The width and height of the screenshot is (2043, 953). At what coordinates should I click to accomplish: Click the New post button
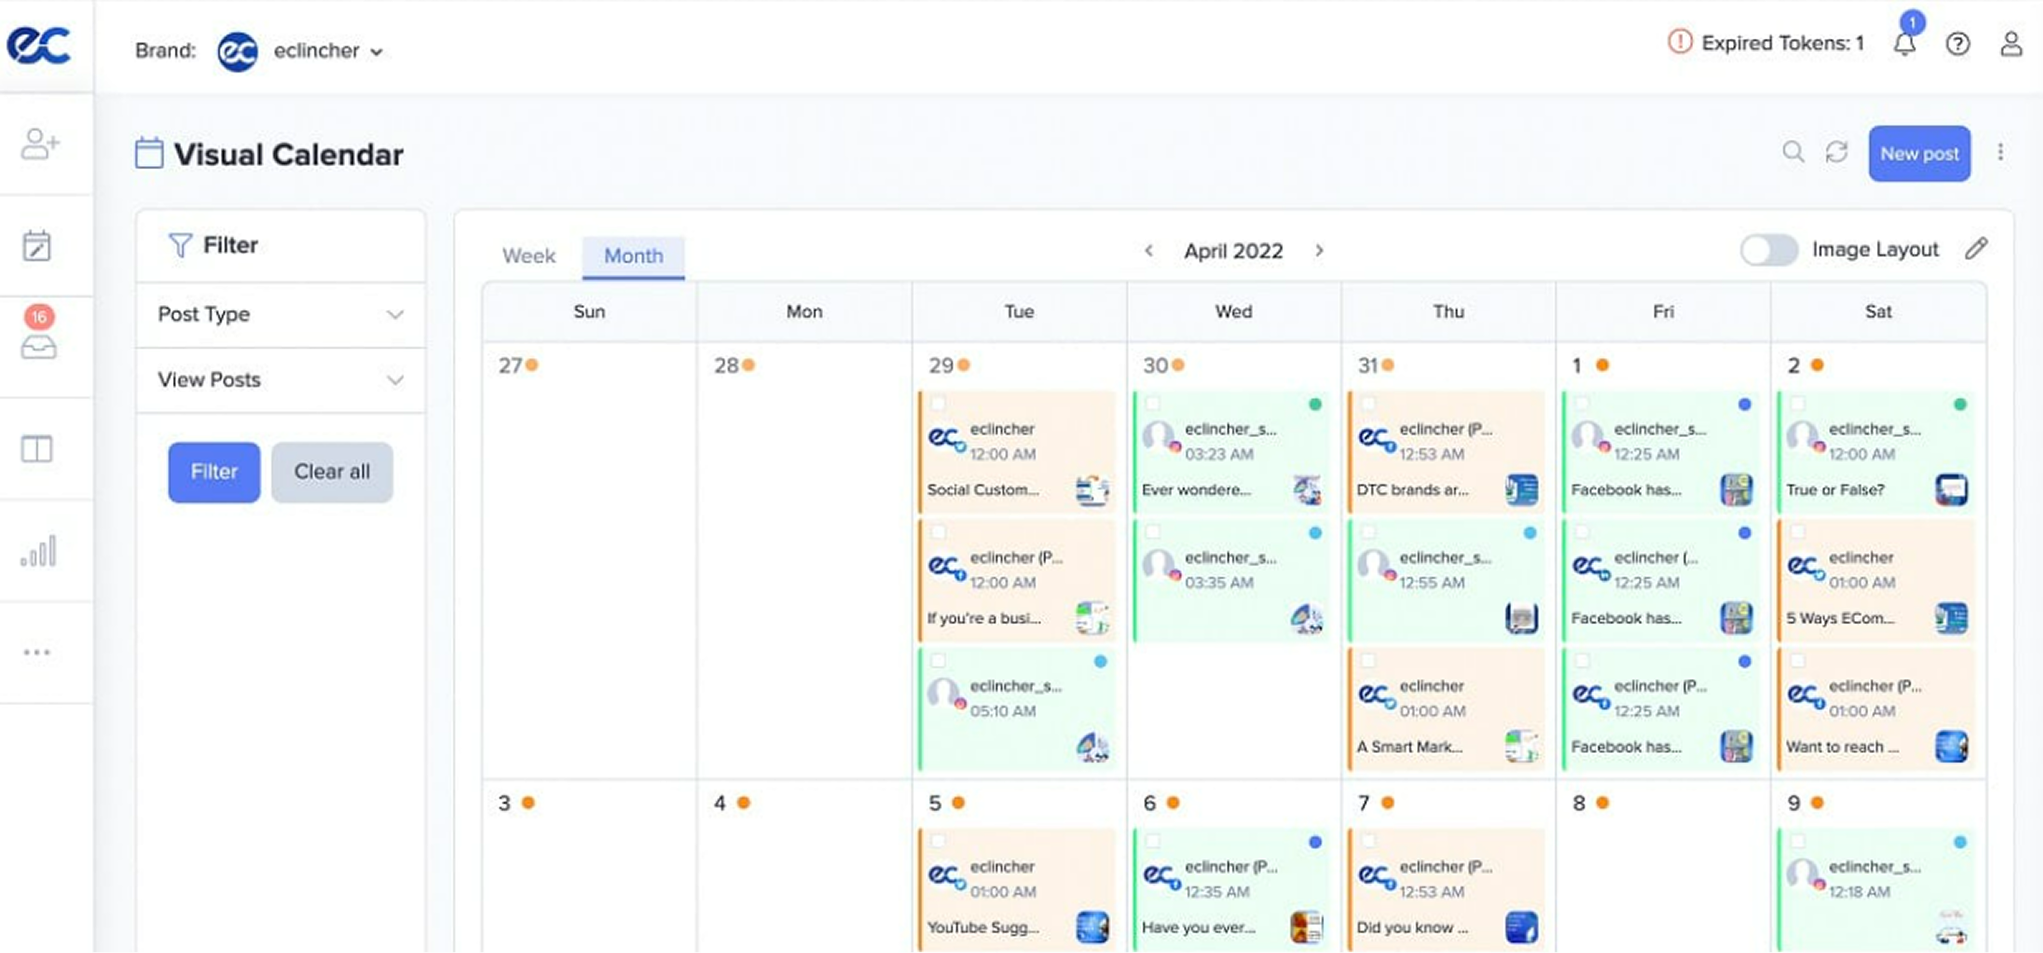pyautogui.click(x=1918, y=154)
